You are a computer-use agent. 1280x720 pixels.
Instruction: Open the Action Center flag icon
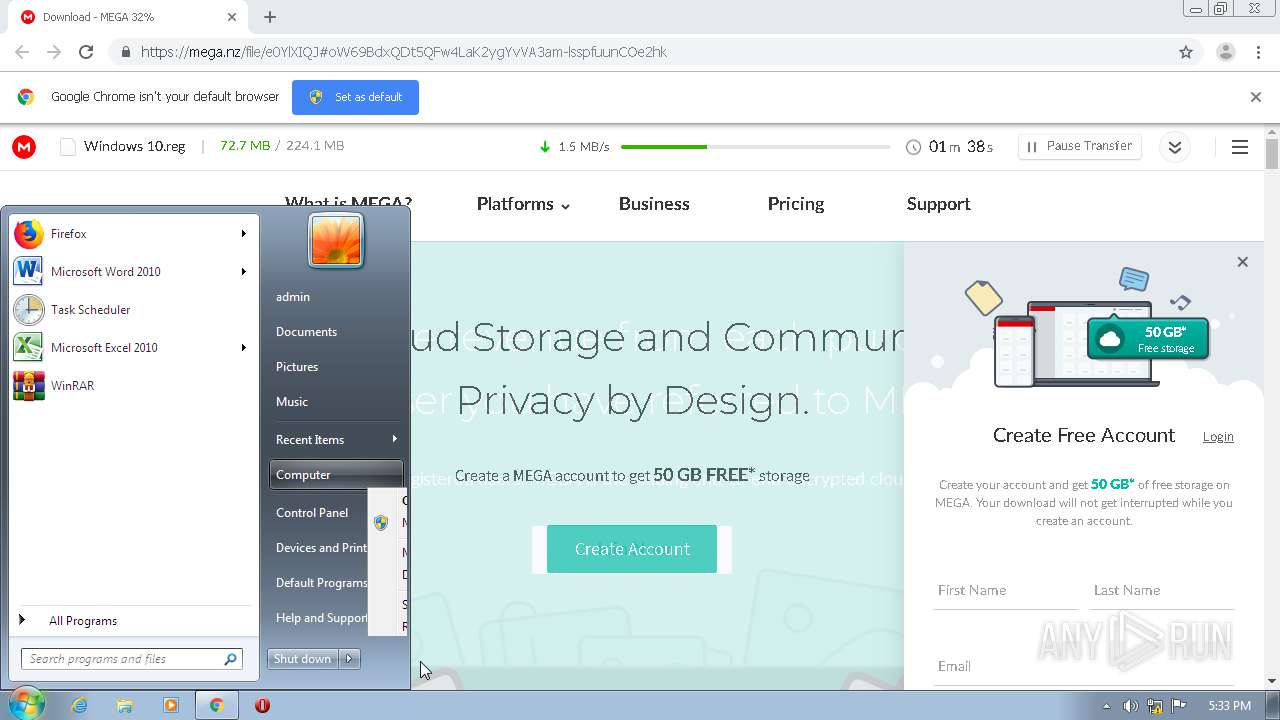point(1179,706)
